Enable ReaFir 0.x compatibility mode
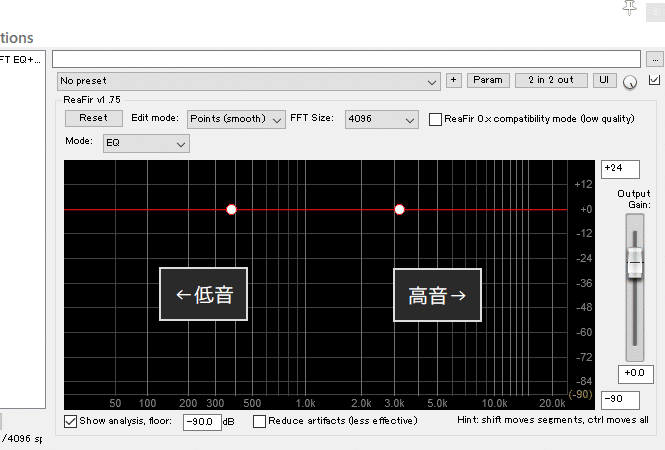Image resolution: width=665 pixels, height=450 pixels. (x=436, y=119)
